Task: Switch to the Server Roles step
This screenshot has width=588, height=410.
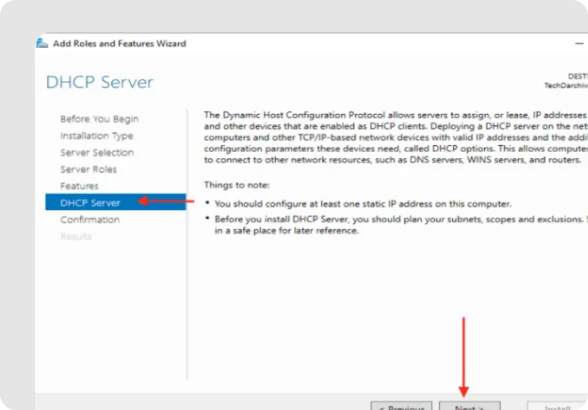Action: (x=88, y=169)
